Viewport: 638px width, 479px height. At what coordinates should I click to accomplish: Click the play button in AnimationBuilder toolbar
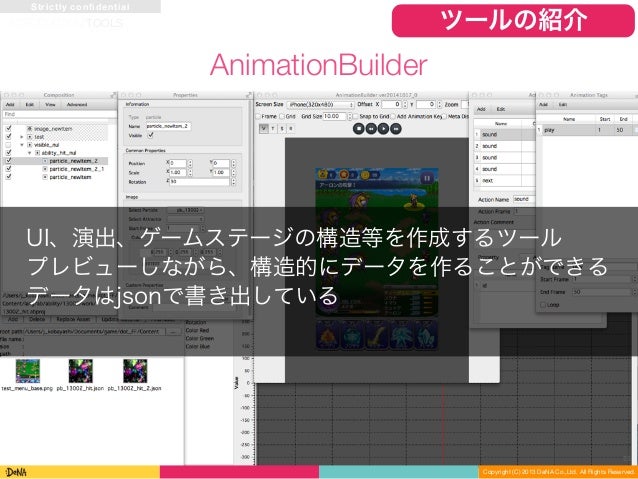click(x=383, y=129)
